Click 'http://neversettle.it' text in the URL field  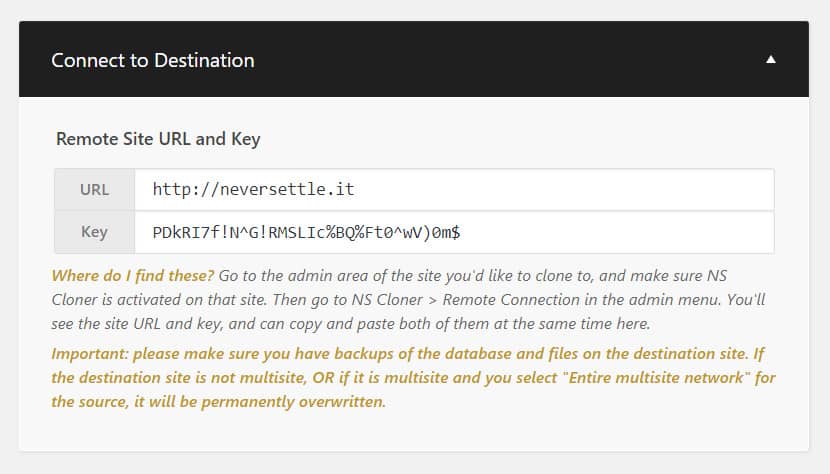click(x=253, y=189)
